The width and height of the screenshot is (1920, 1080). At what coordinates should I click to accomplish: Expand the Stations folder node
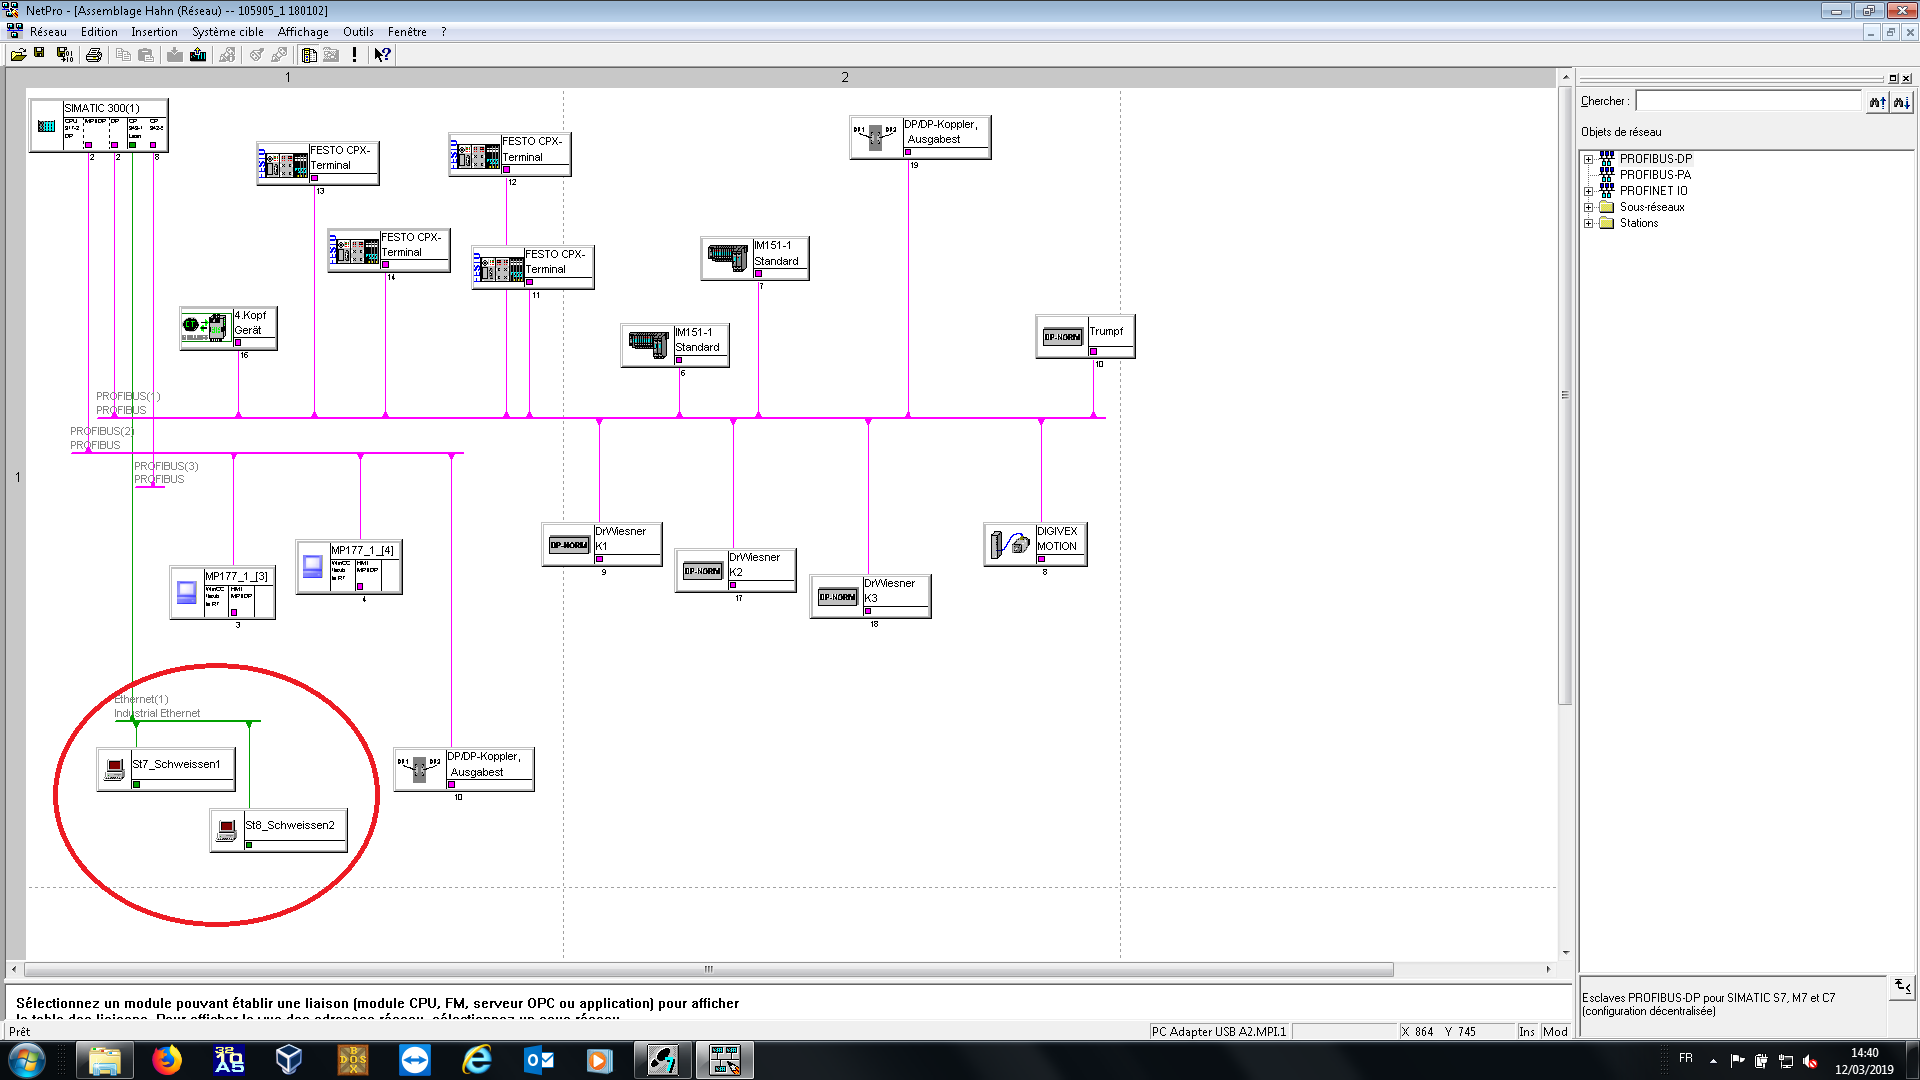coord(1588,223)
